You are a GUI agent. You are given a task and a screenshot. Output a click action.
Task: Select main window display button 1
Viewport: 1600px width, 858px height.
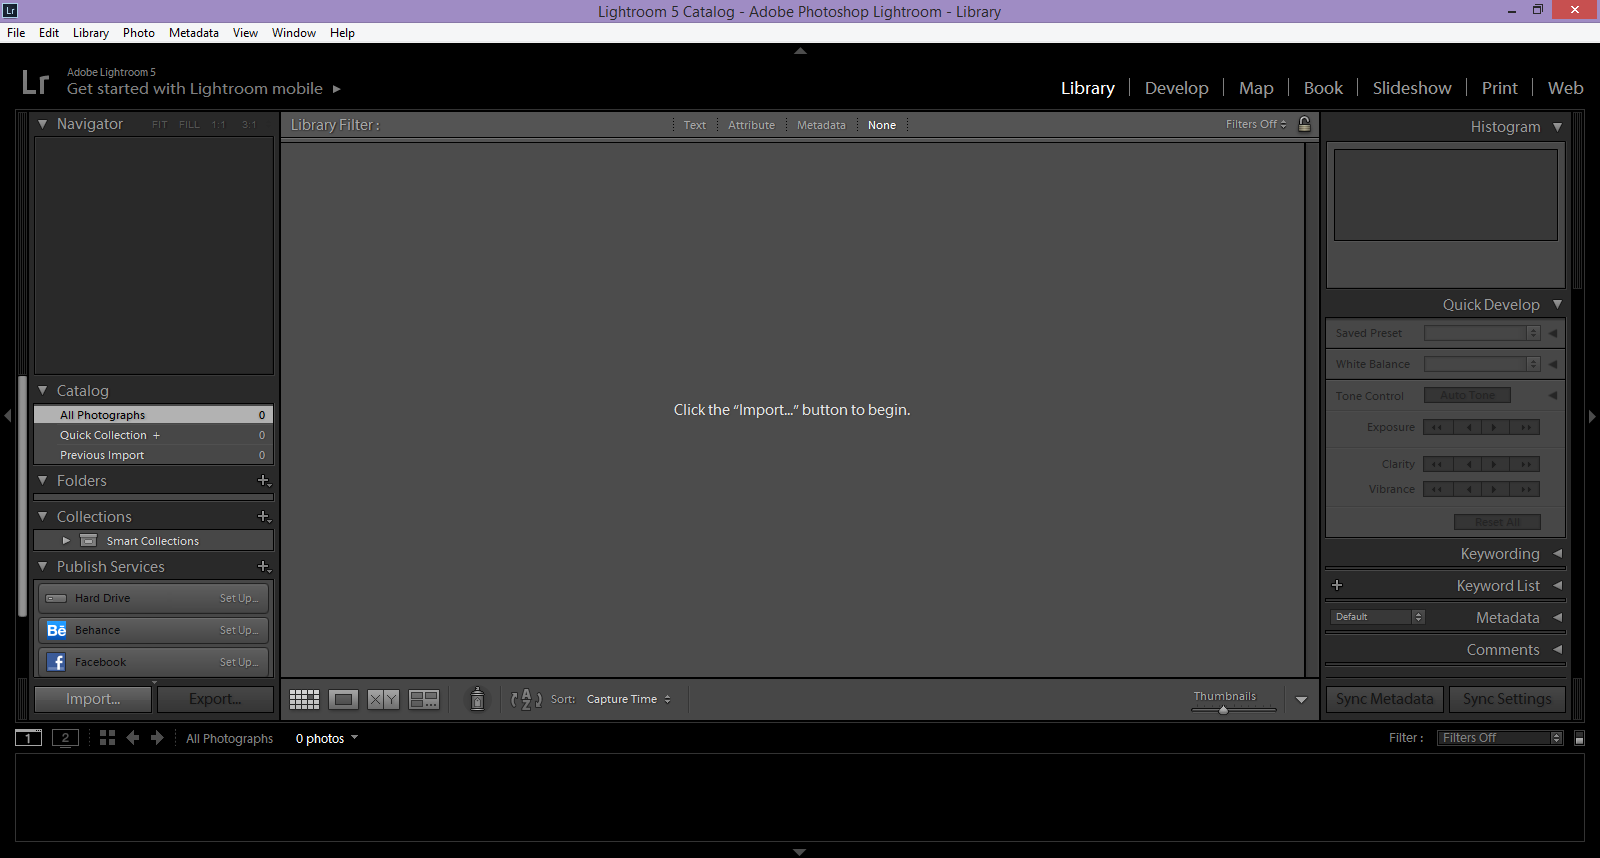click(28, 738)
